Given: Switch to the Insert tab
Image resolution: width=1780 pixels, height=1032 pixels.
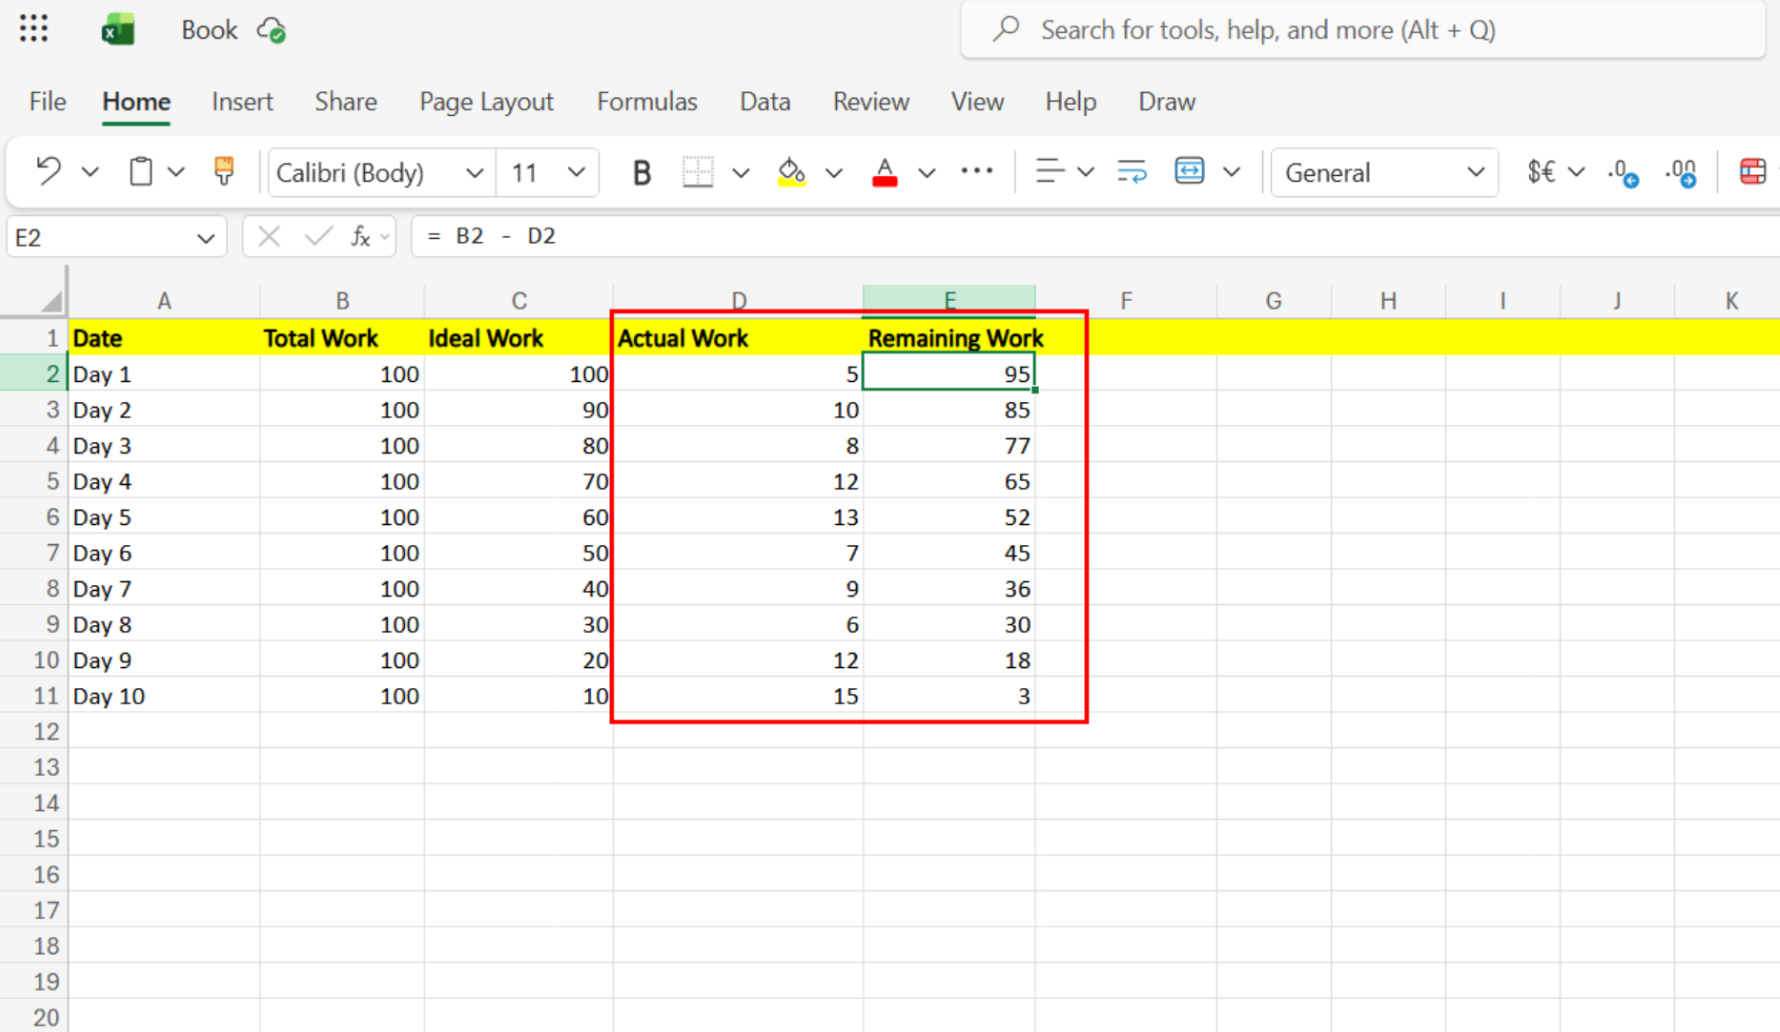Looking at the screenshot, I should [x=242, y=101].
